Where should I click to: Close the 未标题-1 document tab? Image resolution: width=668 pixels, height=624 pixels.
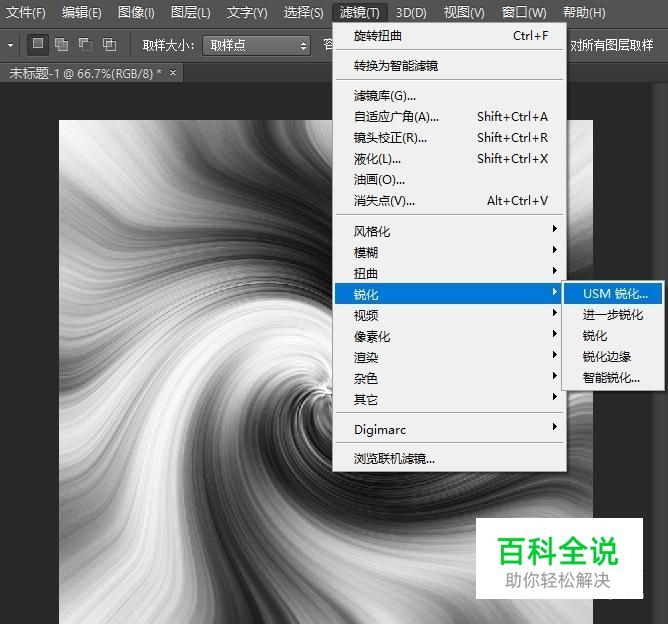coord(173,72)
